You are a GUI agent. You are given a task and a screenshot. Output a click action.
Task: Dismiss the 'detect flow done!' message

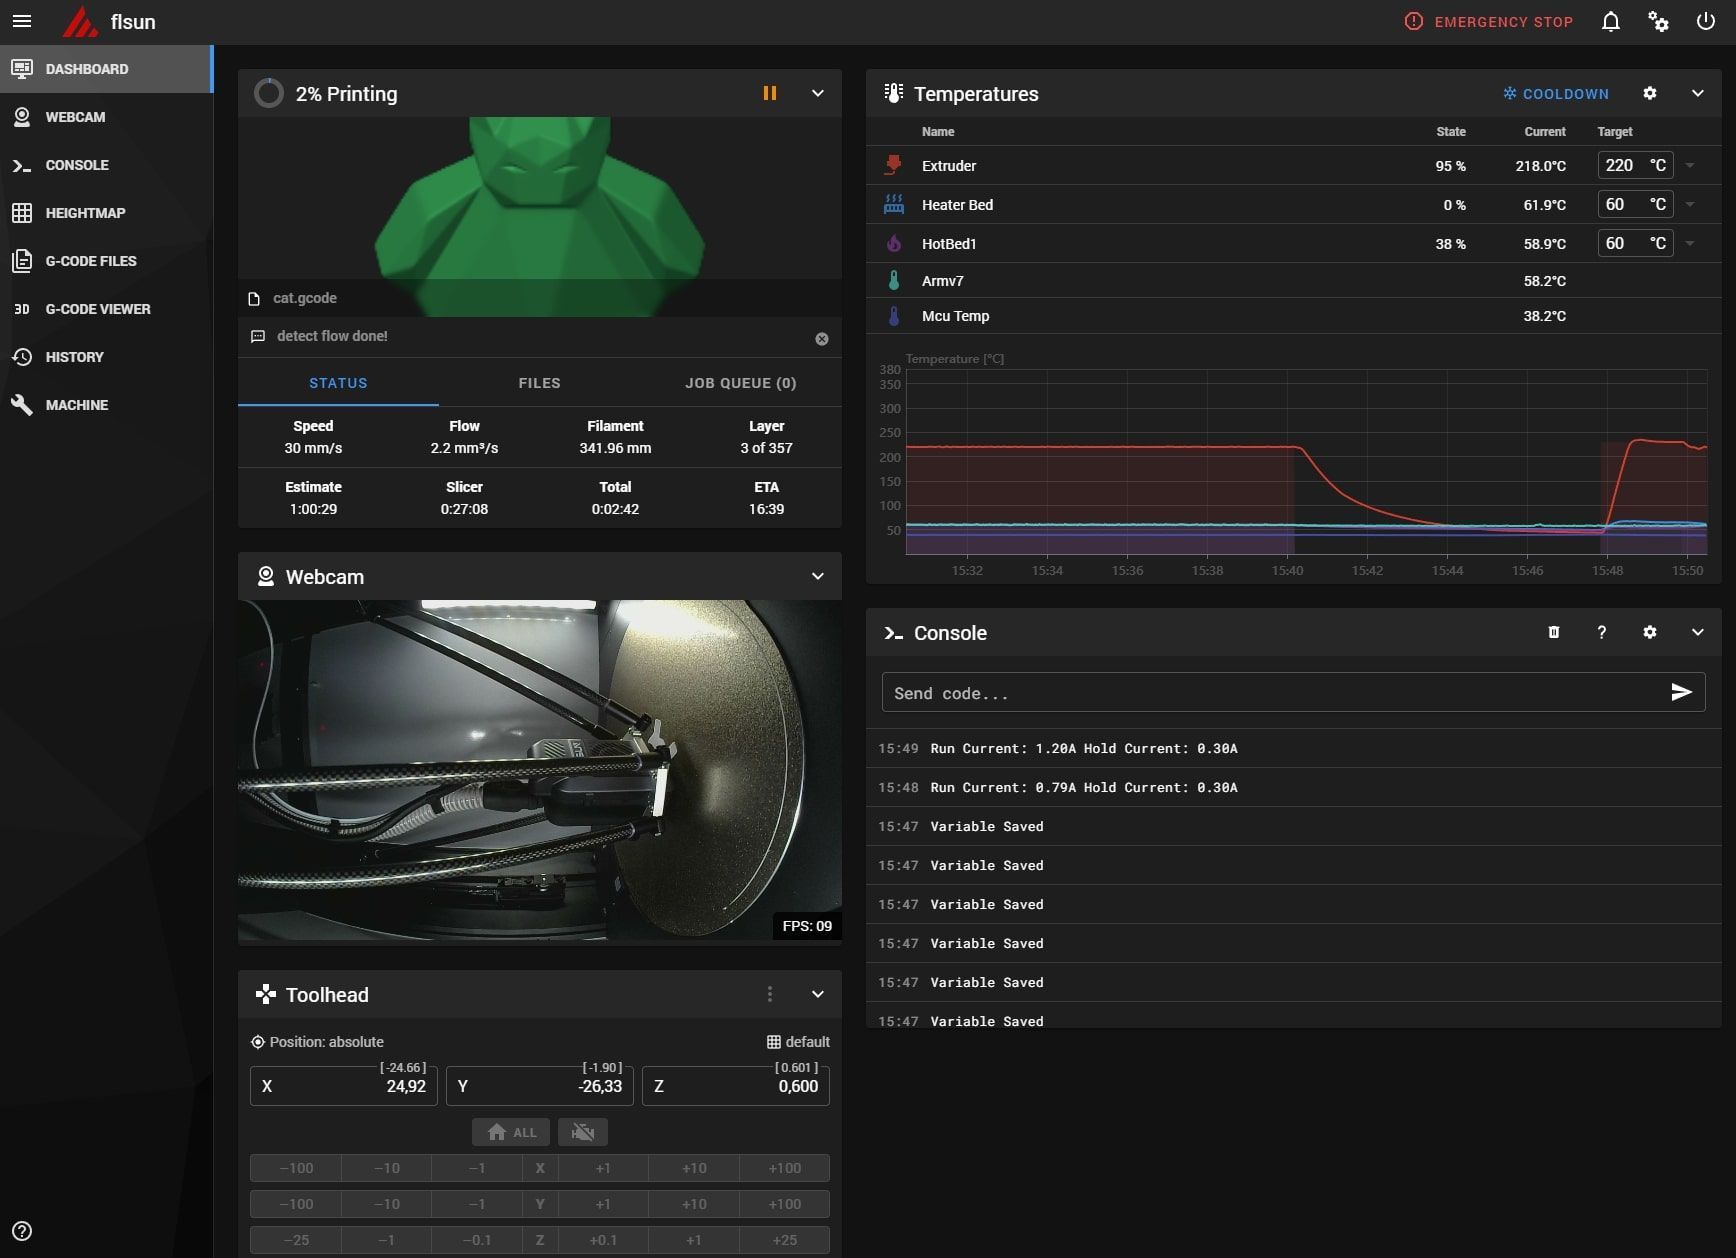coord(821,339)
